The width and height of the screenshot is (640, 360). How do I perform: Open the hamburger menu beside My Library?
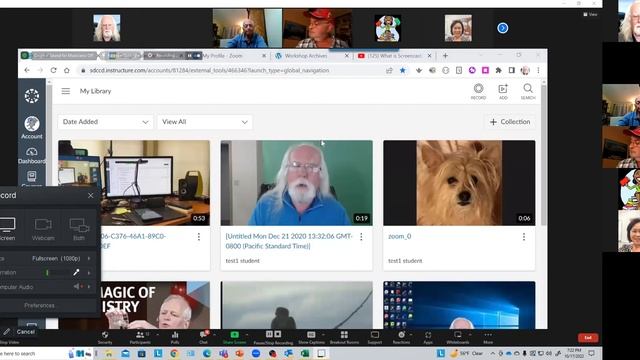click(66, 91)
